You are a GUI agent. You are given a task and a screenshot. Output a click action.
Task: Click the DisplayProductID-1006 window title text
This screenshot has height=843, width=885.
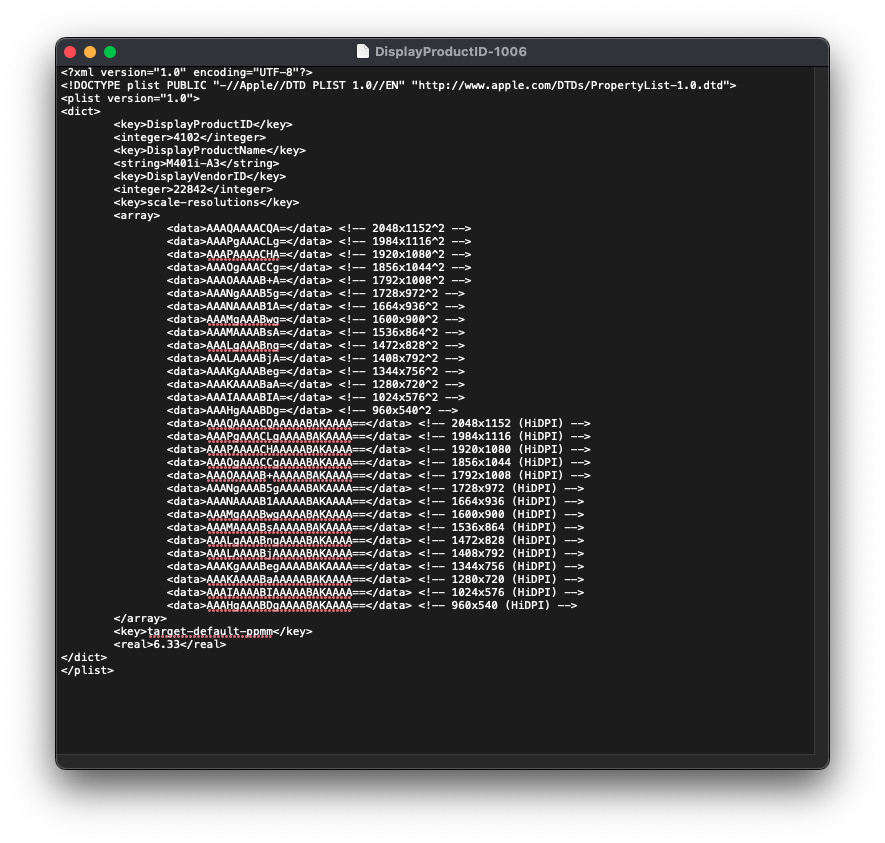coord(450,52)
